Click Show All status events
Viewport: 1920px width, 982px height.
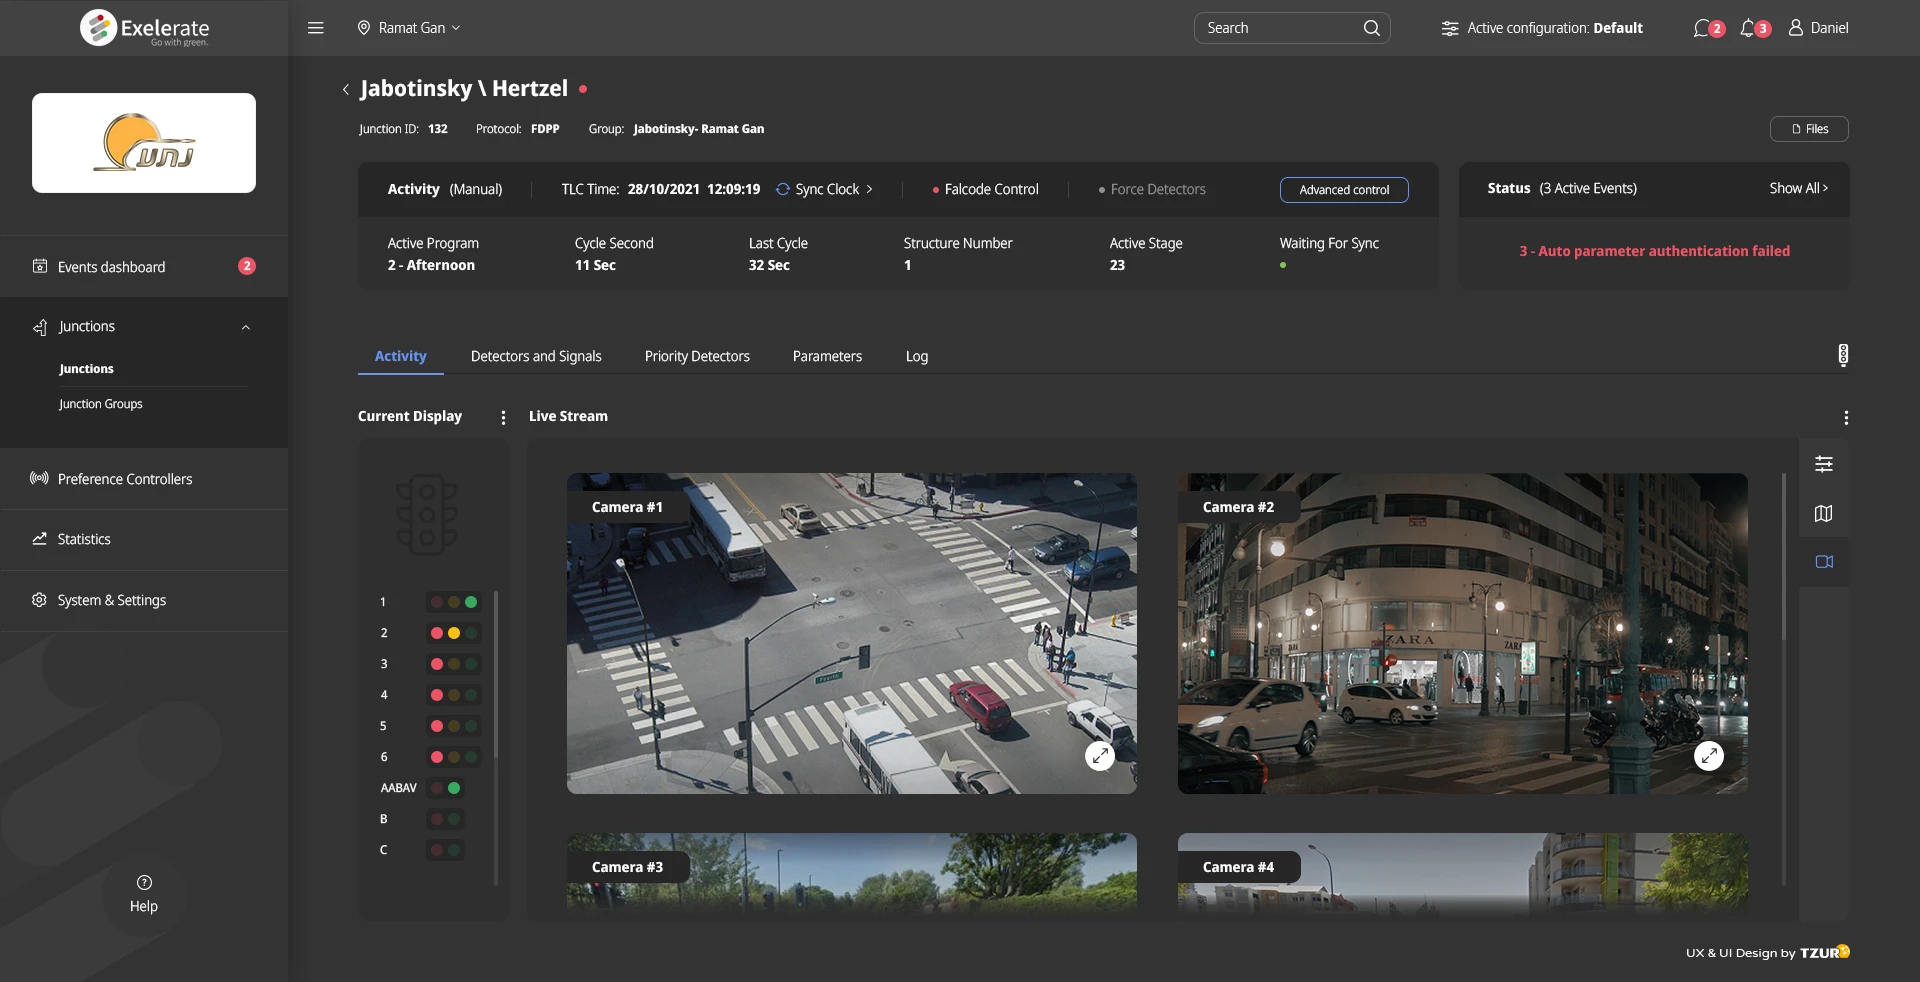[x=1798, y=188]
